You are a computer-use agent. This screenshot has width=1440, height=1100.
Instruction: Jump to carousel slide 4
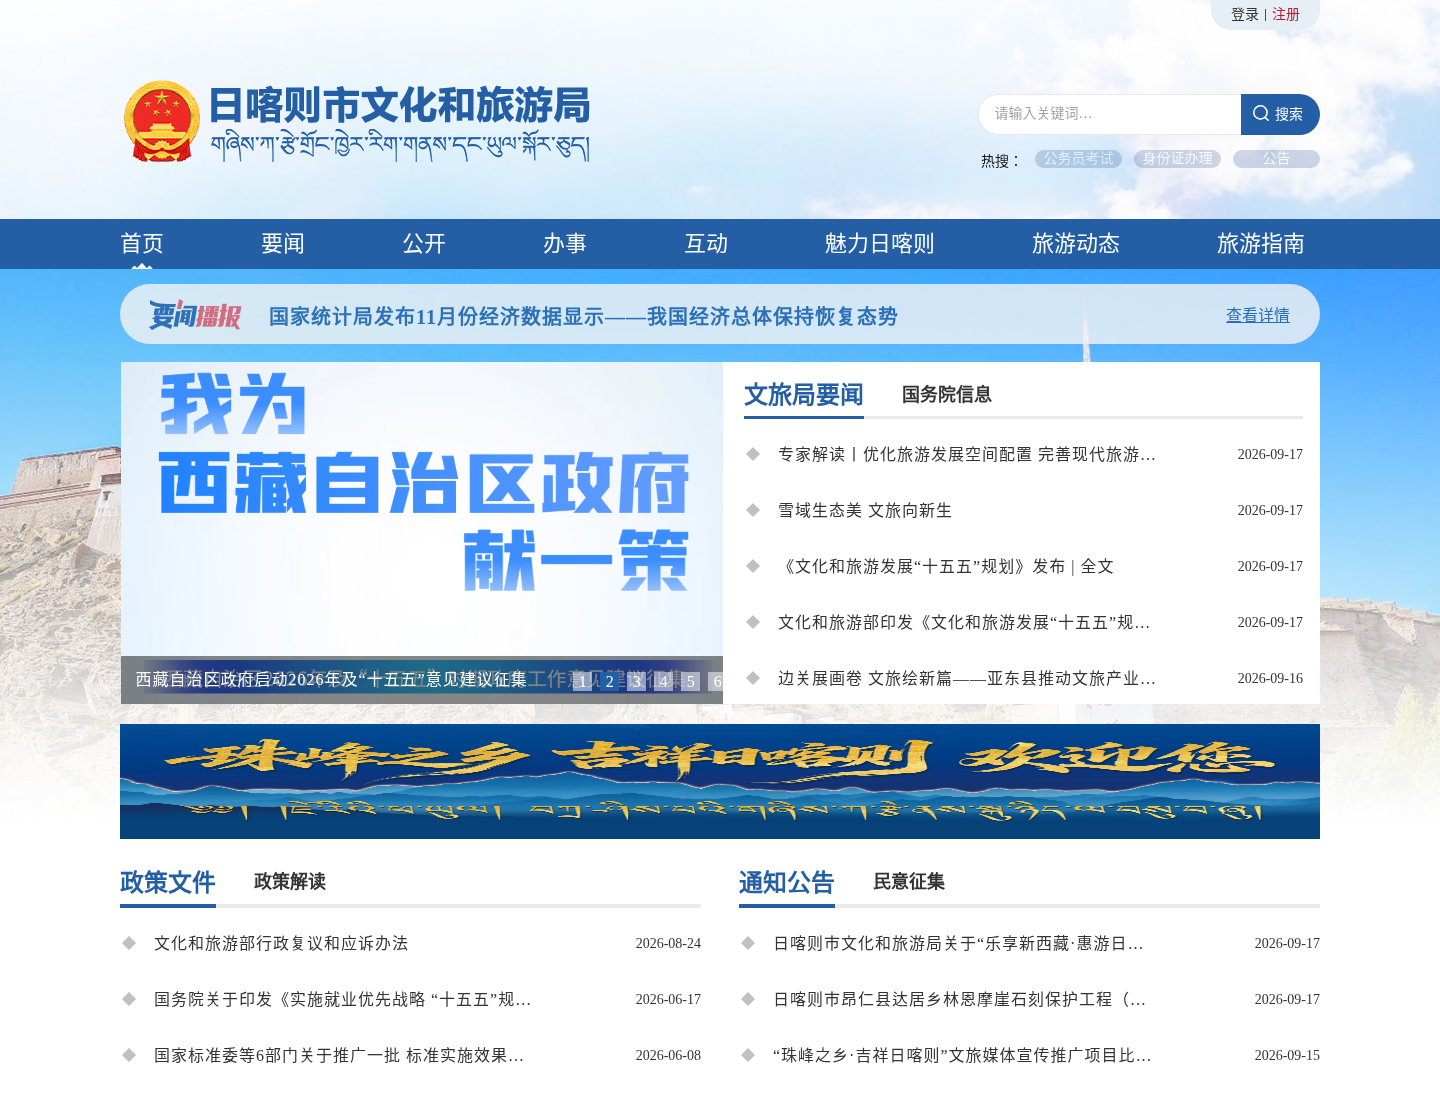pyautogui.click(x=663, y=681)
